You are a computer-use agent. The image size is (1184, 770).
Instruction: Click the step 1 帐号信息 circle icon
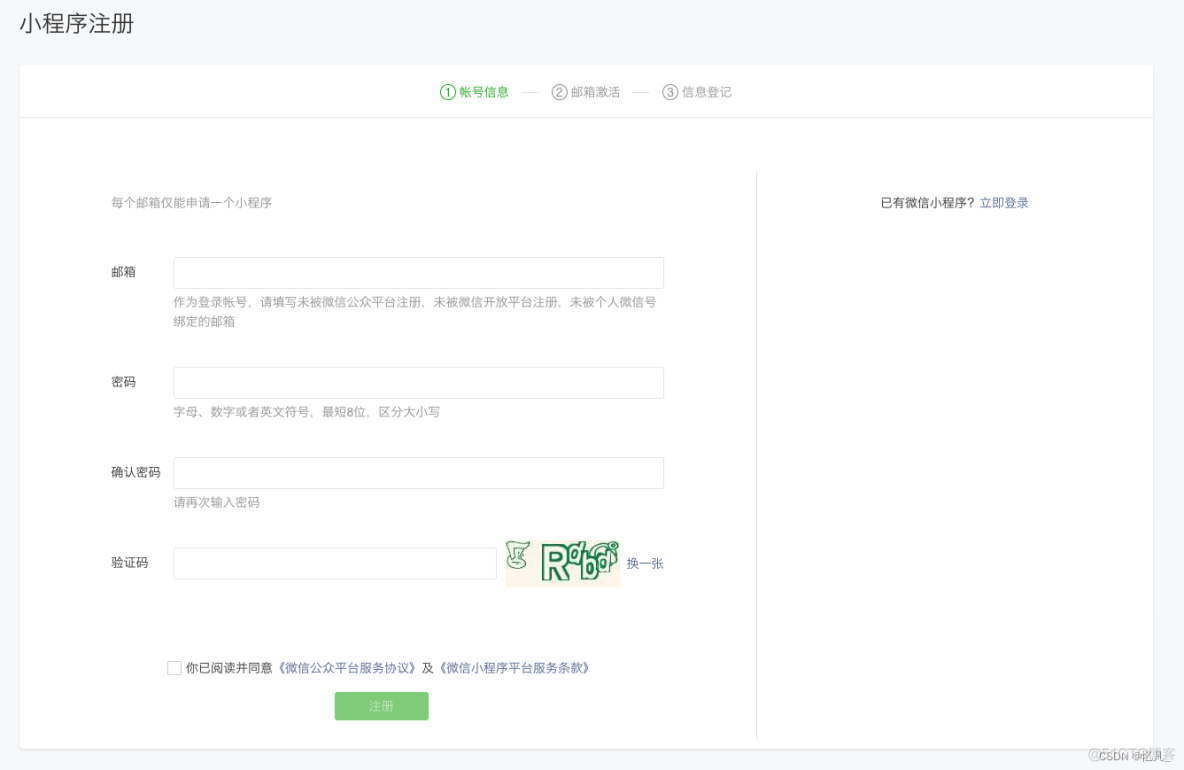(x=446, y=91)
